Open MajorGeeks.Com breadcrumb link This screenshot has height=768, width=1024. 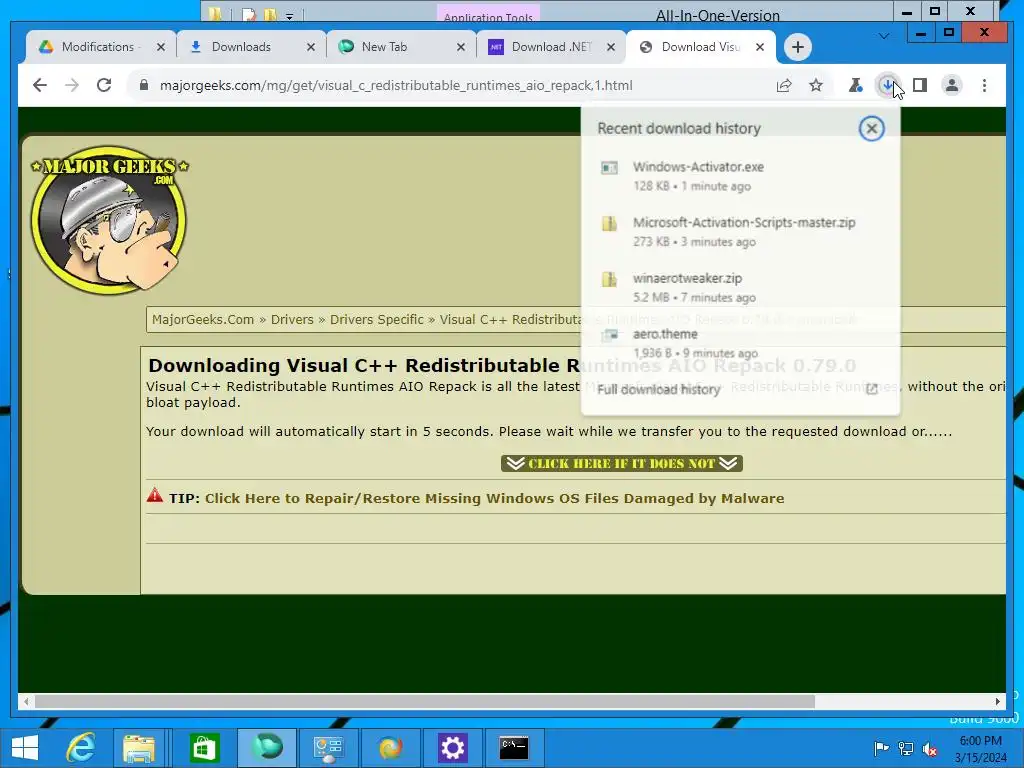(202, 319)
